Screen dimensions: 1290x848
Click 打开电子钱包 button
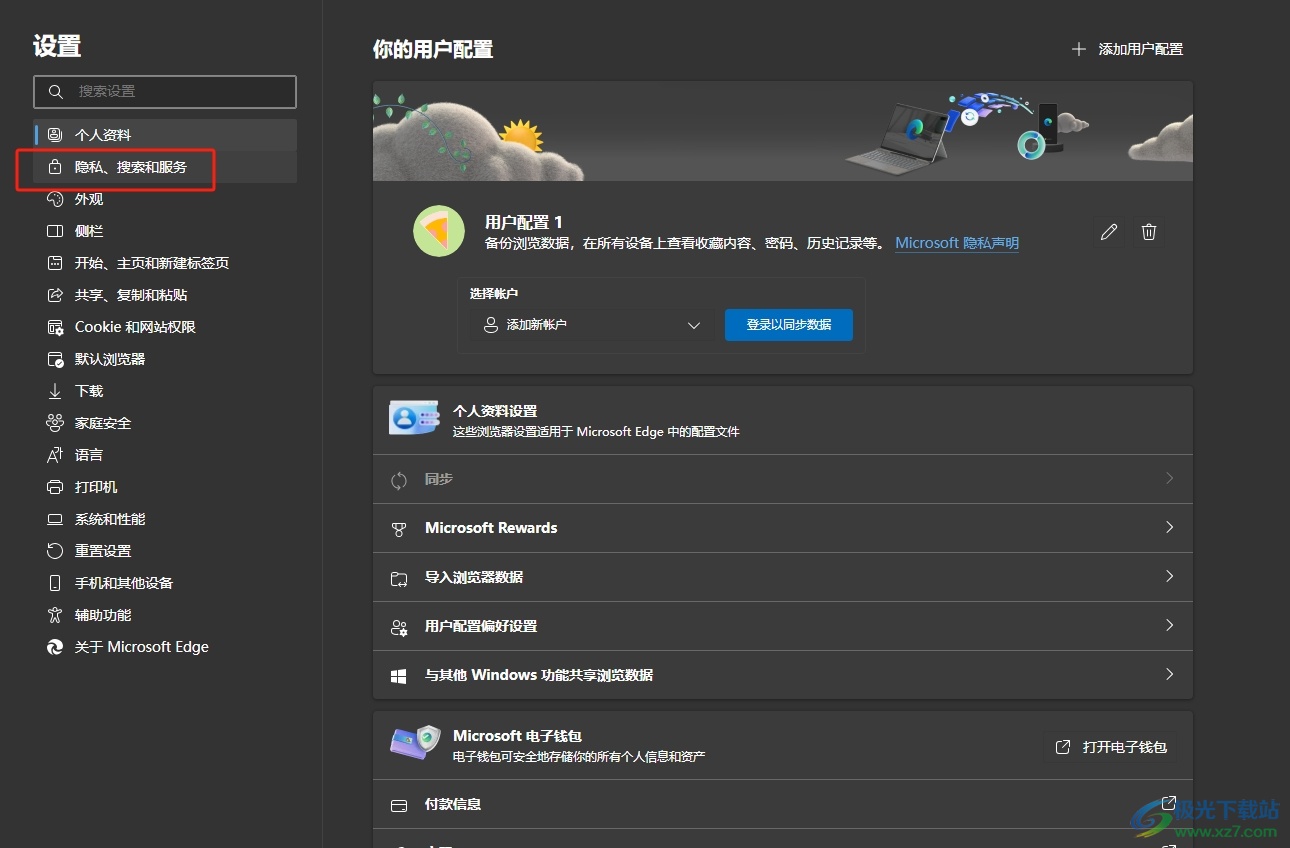click(x=1111, y=747)
